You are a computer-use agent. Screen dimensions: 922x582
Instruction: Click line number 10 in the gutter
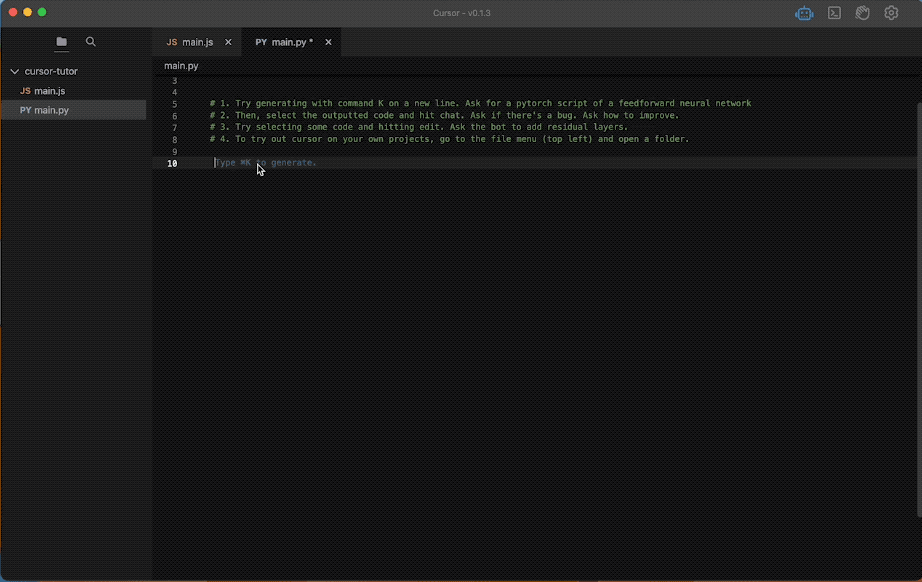point(172,163)
